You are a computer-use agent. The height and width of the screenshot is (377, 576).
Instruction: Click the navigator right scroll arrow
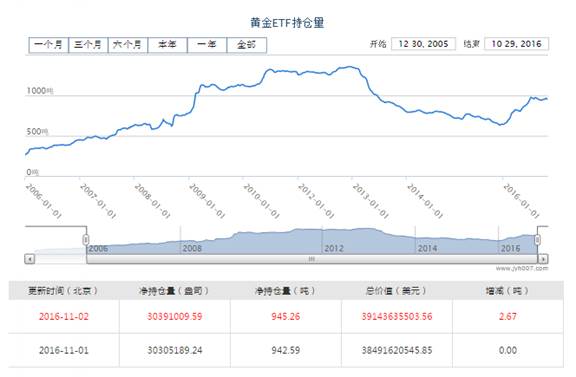click(x=543, y=259)
